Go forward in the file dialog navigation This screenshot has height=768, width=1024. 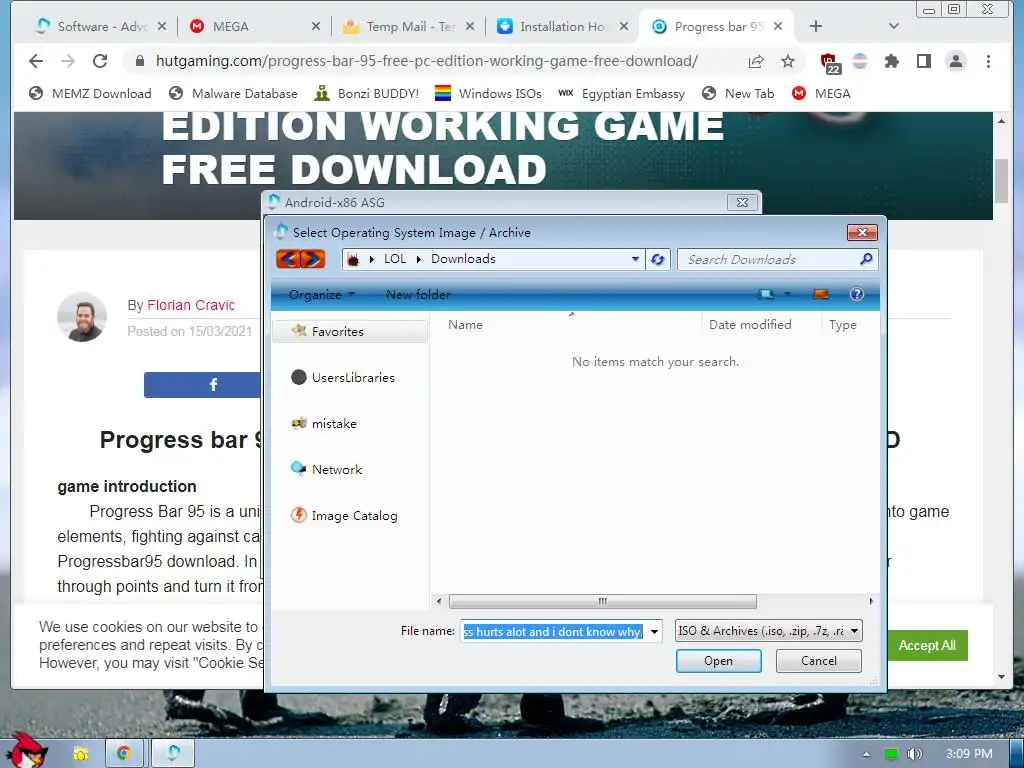[313, 259]
